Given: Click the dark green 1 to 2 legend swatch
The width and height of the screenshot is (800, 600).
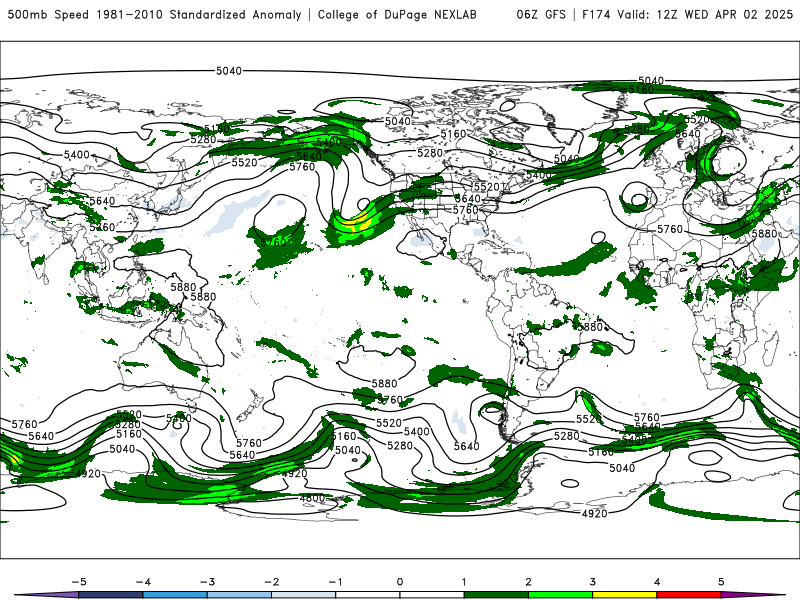Looking at the screenshot, I should [496, 595].
